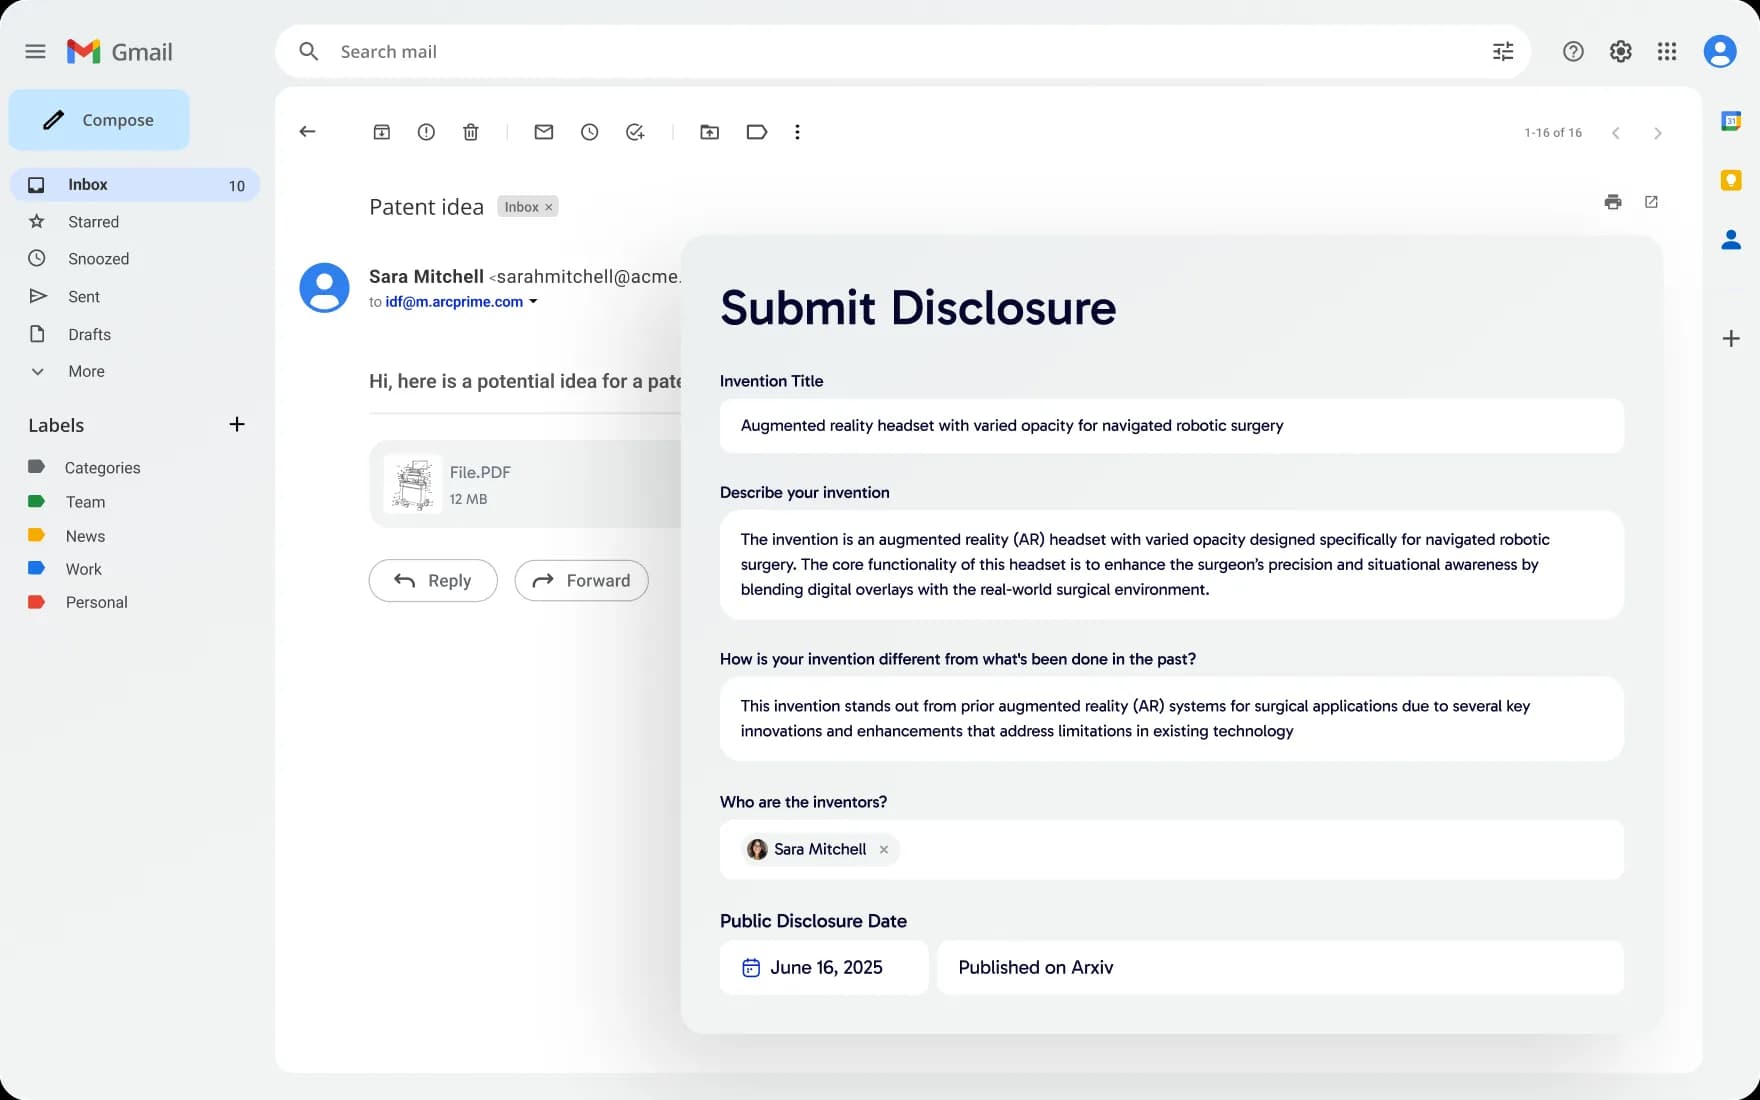The width and height of the screenshot is (1760, 1100).
Task: Open search options filter icon
Action: (1503, 51)
